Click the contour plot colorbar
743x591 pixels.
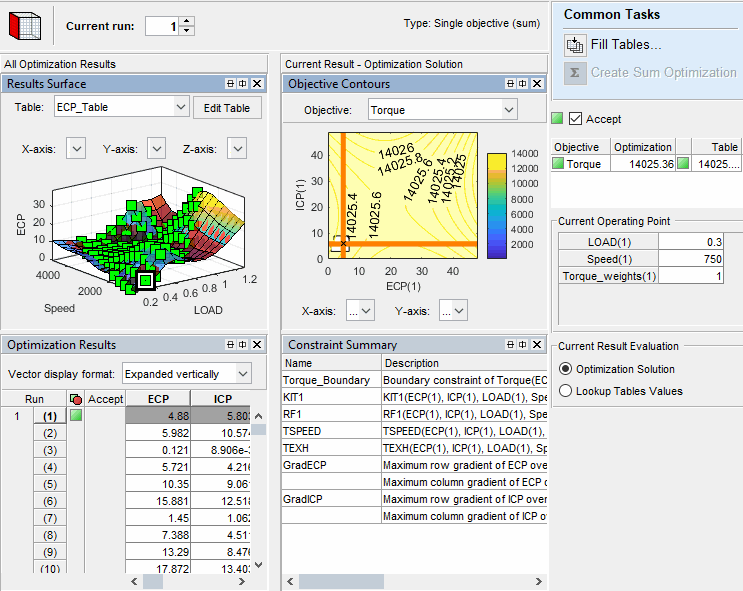pos(497,206)
